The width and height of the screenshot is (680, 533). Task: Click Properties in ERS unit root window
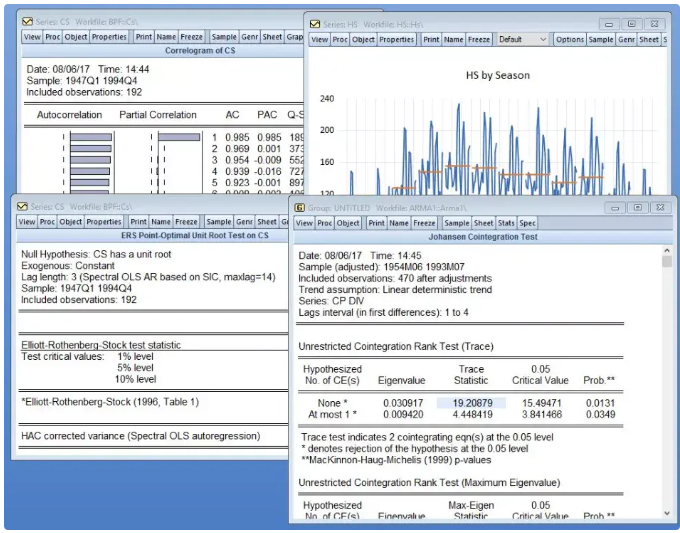pyautogui.click(x=104, y=222)
